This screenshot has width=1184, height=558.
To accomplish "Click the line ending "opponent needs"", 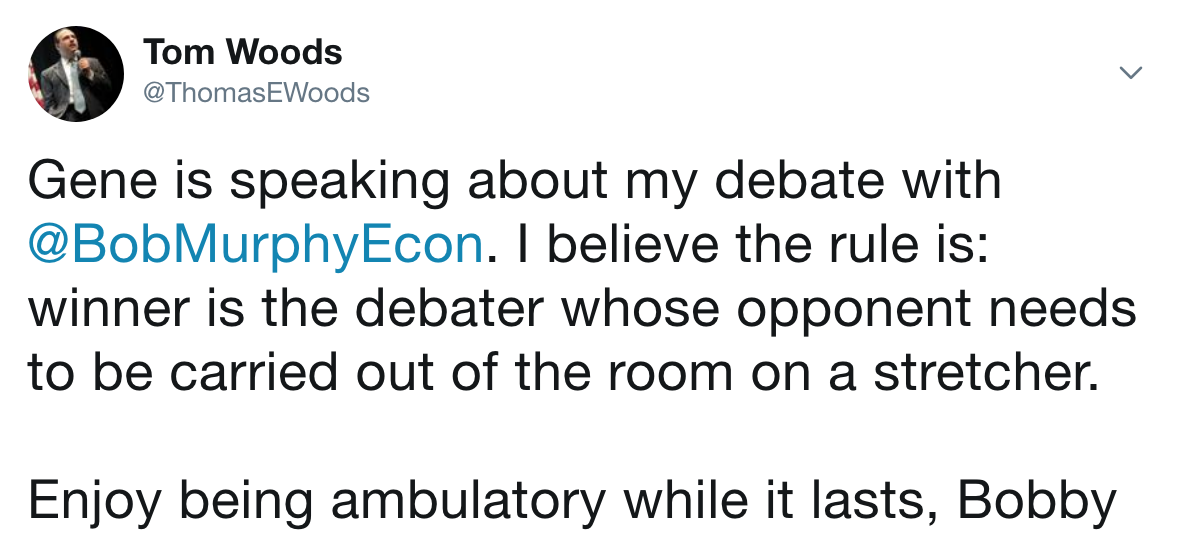I will click(x=582, y=309).
